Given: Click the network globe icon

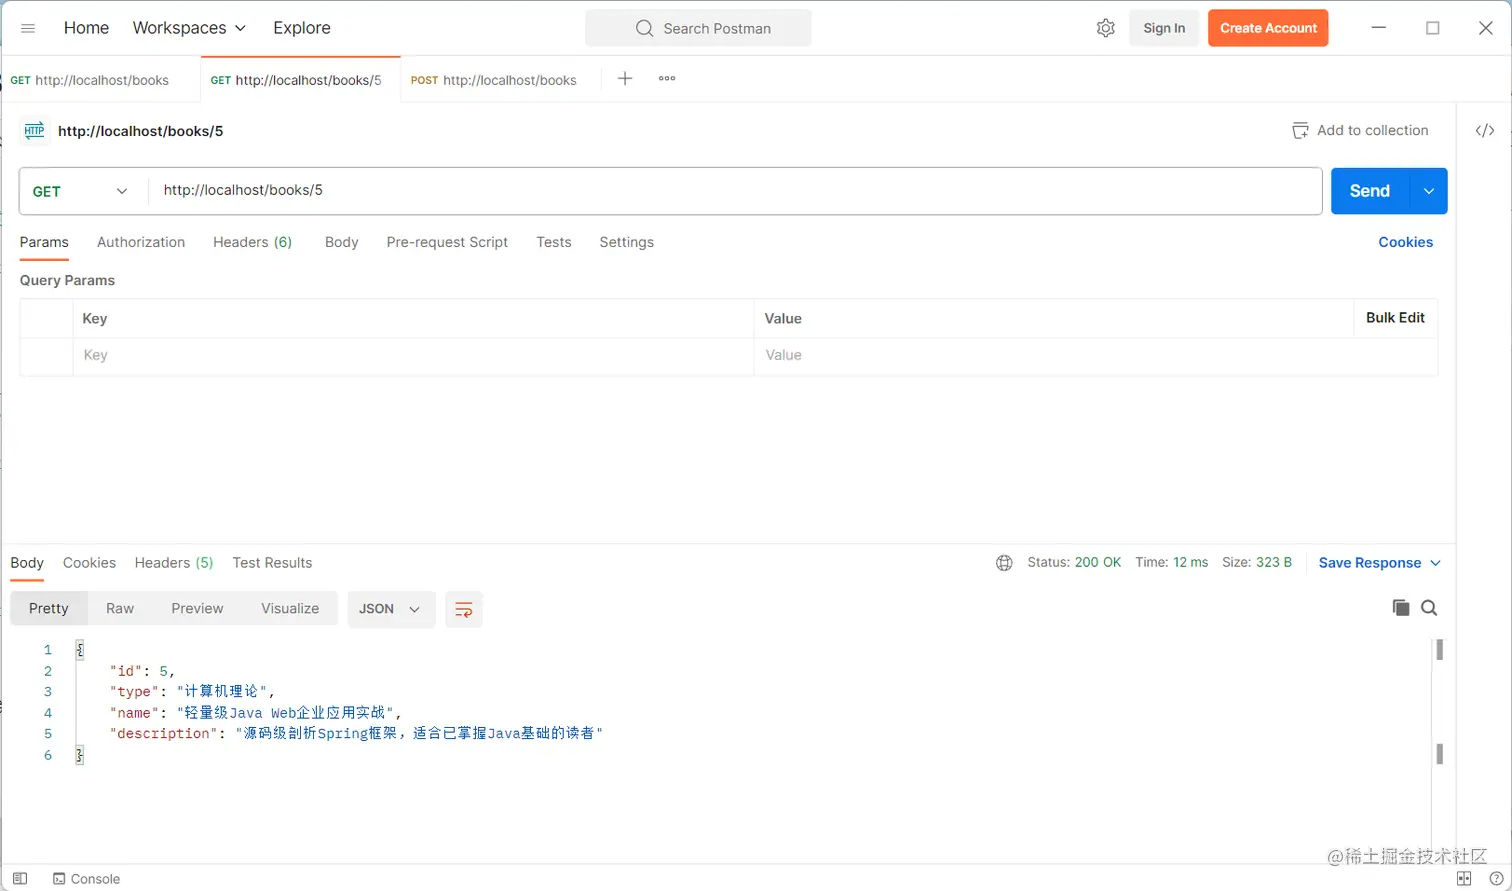Looking at the screenshot, I should pos(1004,563).
